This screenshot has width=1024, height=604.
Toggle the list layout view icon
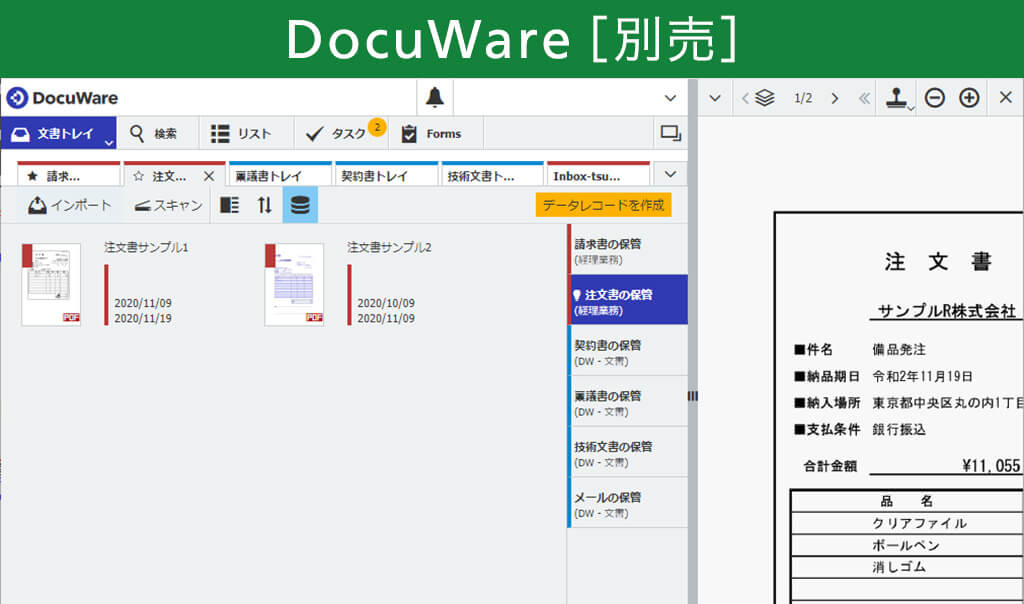click(229, 205)
